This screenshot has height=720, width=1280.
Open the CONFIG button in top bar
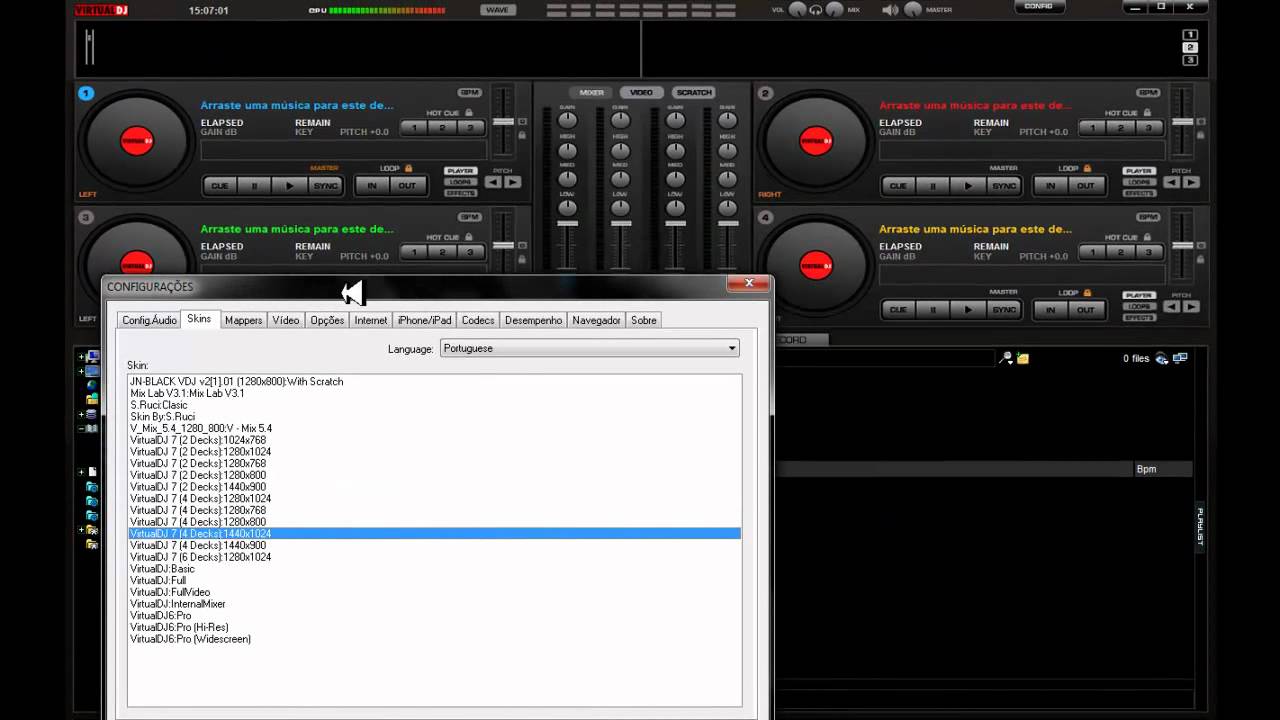point(1039,6)
